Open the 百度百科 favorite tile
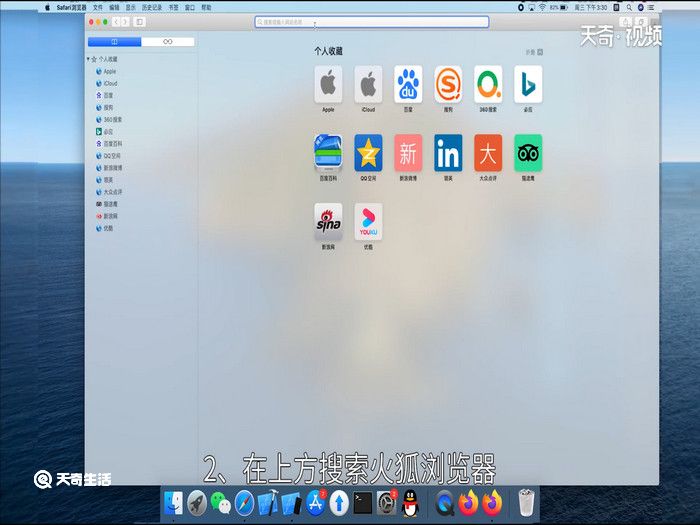The height and width of the screenshot is (525, 700). click(328, 153)
